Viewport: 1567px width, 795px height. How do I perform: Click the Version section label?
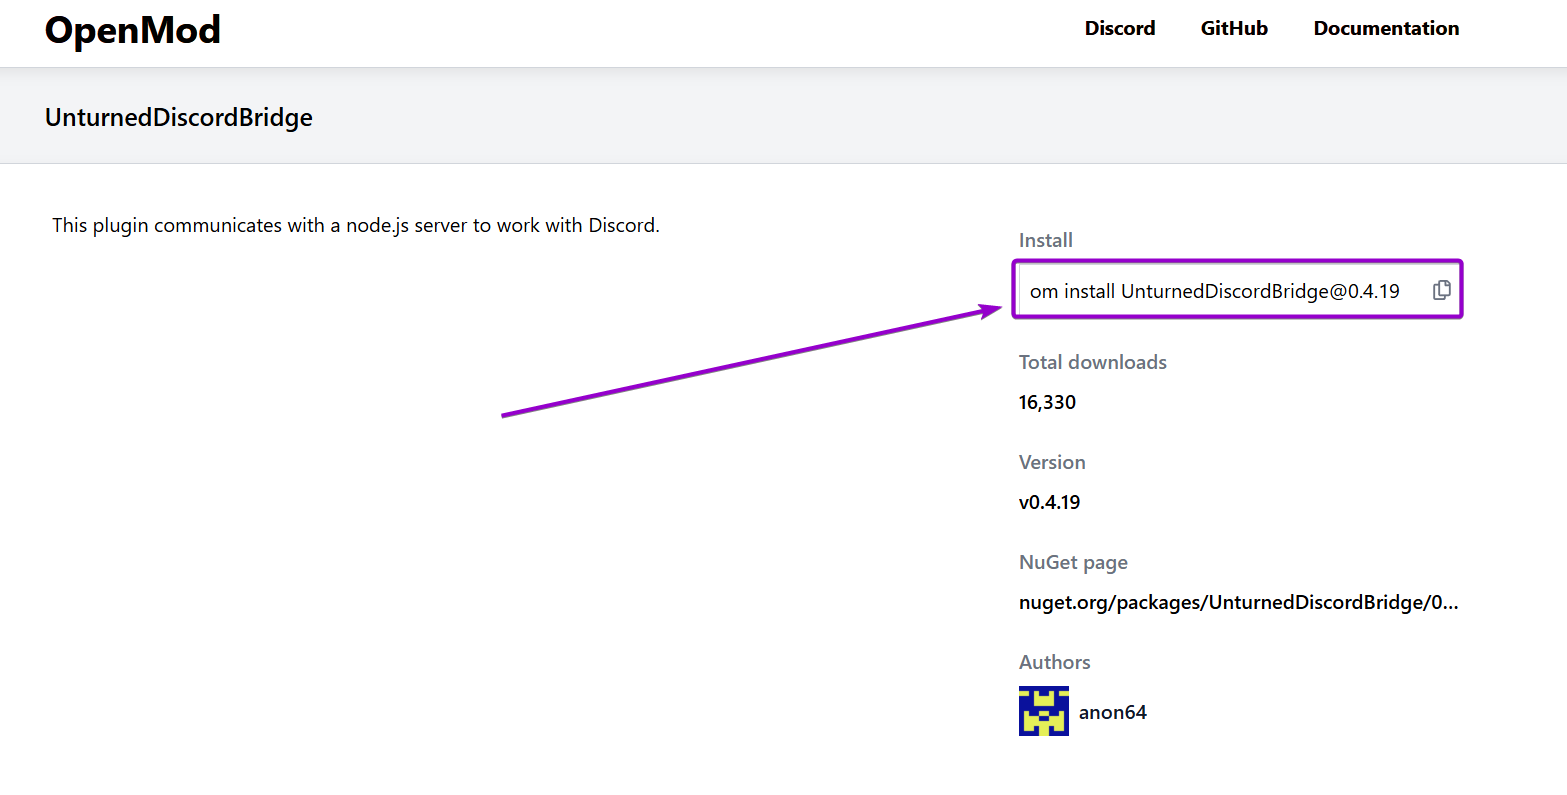1052,462
